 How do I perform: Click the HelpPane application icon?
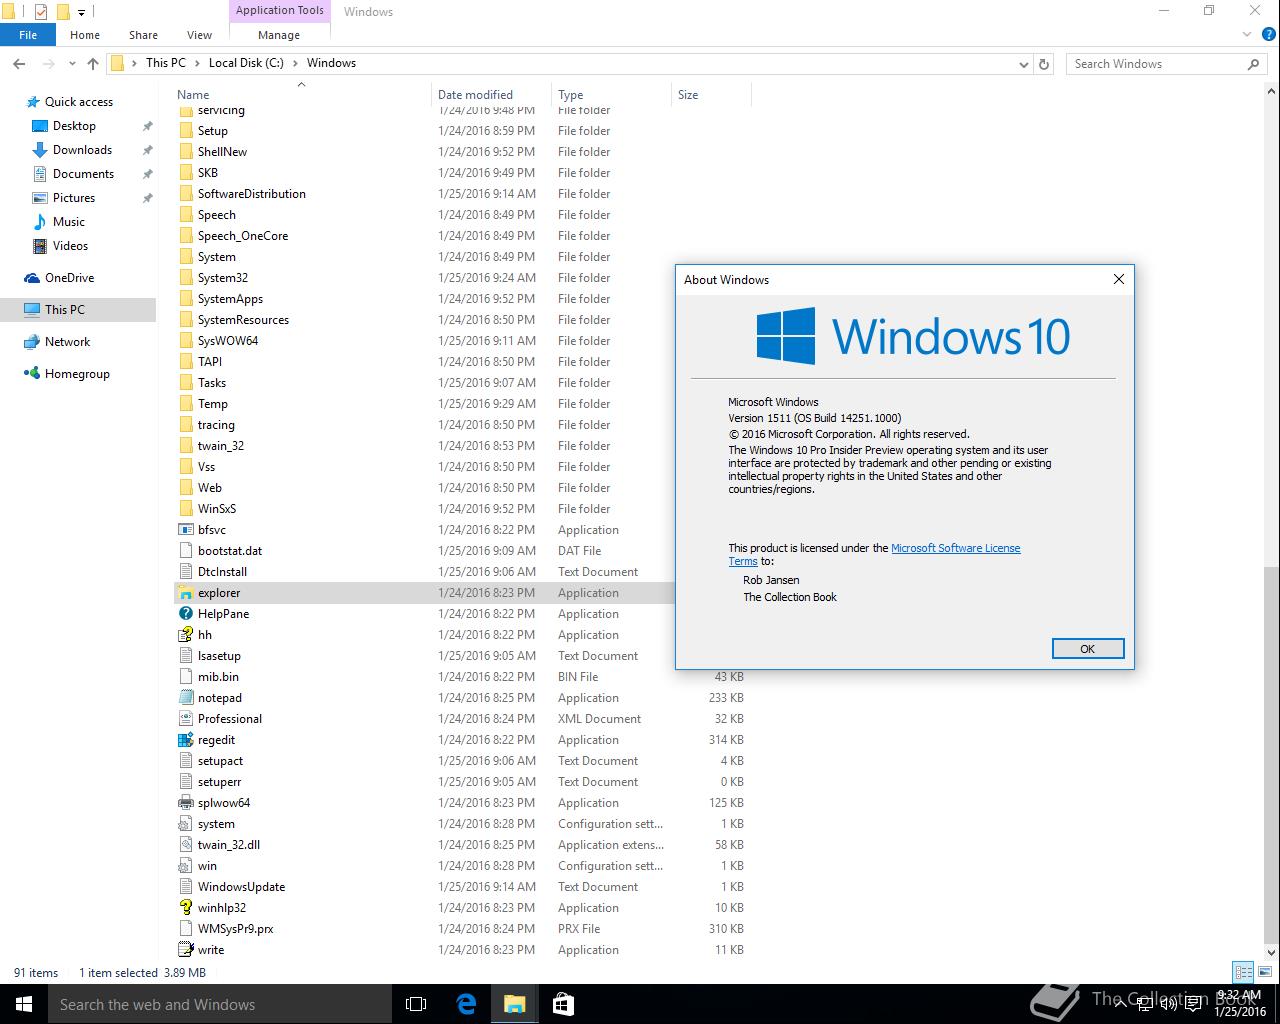coord(185,614)
